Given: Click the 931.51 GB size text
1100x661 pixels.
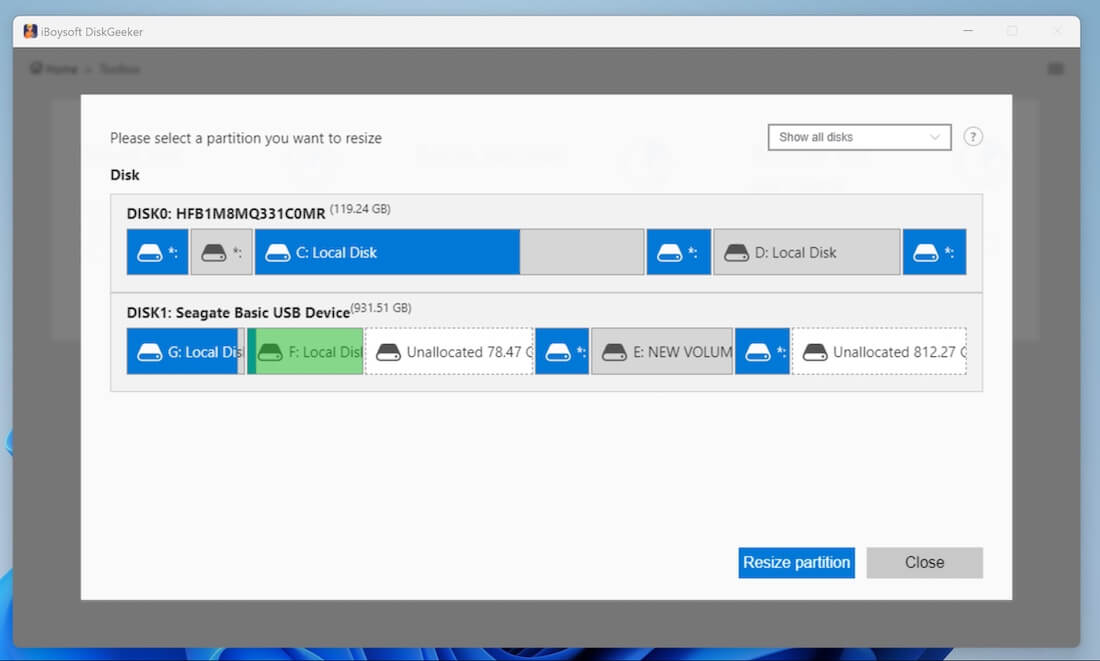Looking at the screenshot, I should [381, 308].
